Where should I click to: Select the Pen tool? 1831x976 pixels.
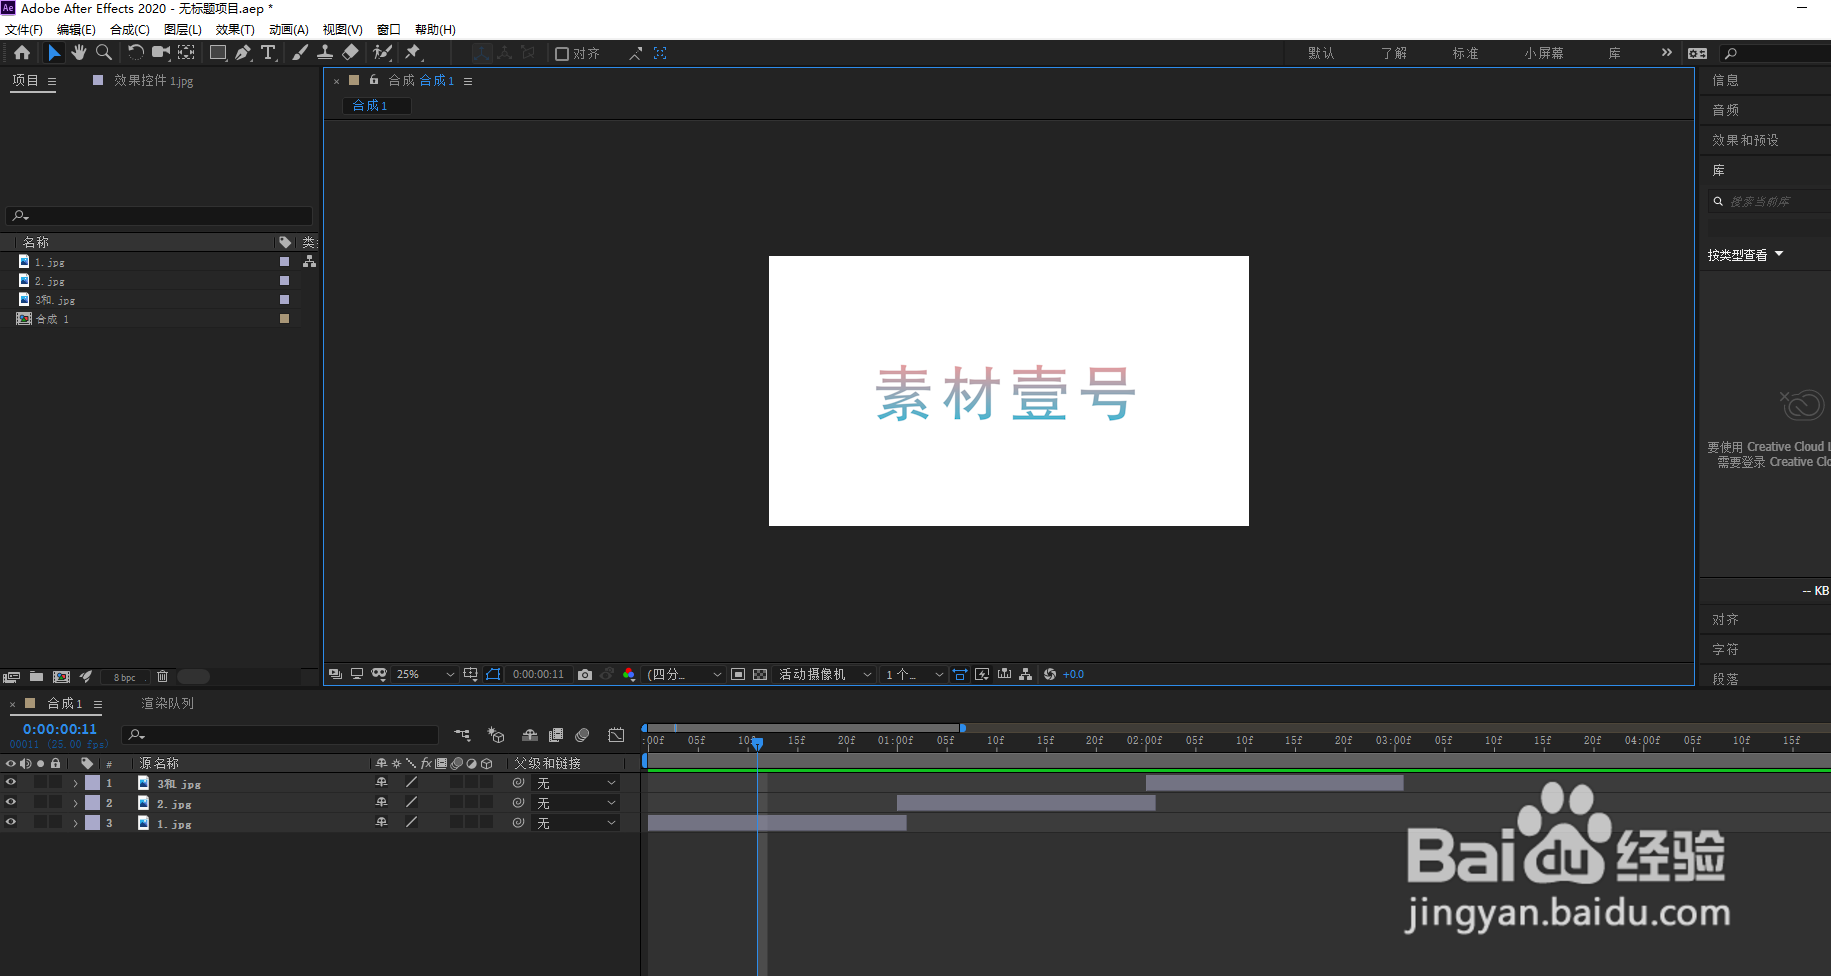pyautogui.click(x=243, y=52)
